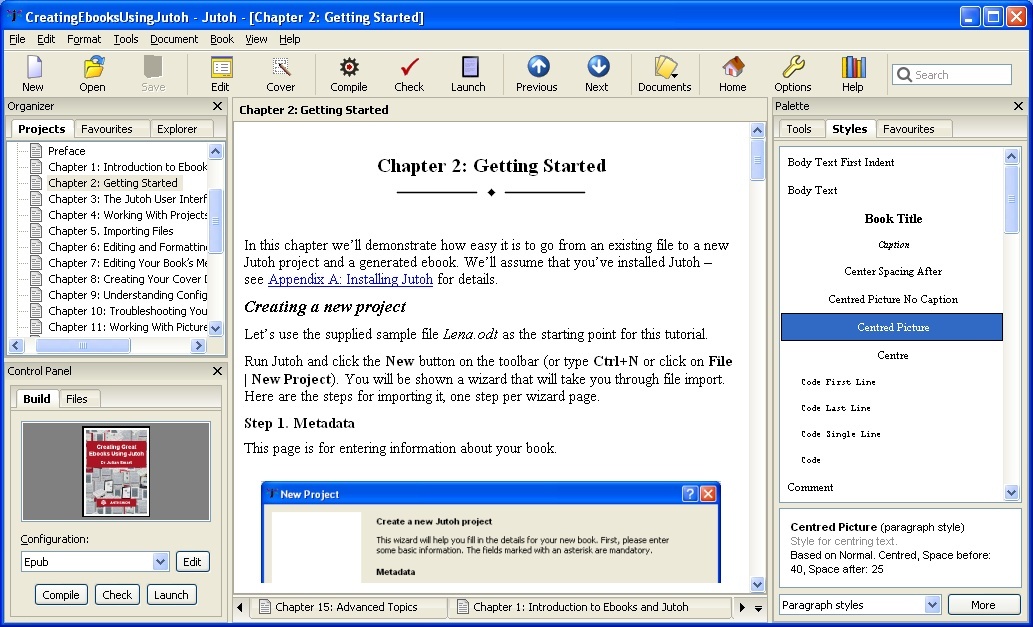Image resolution: width=1033 pixels, height=627 pixels.
Task: Compile the book using the toolbar gear icon
Action: tap(349, 73)
